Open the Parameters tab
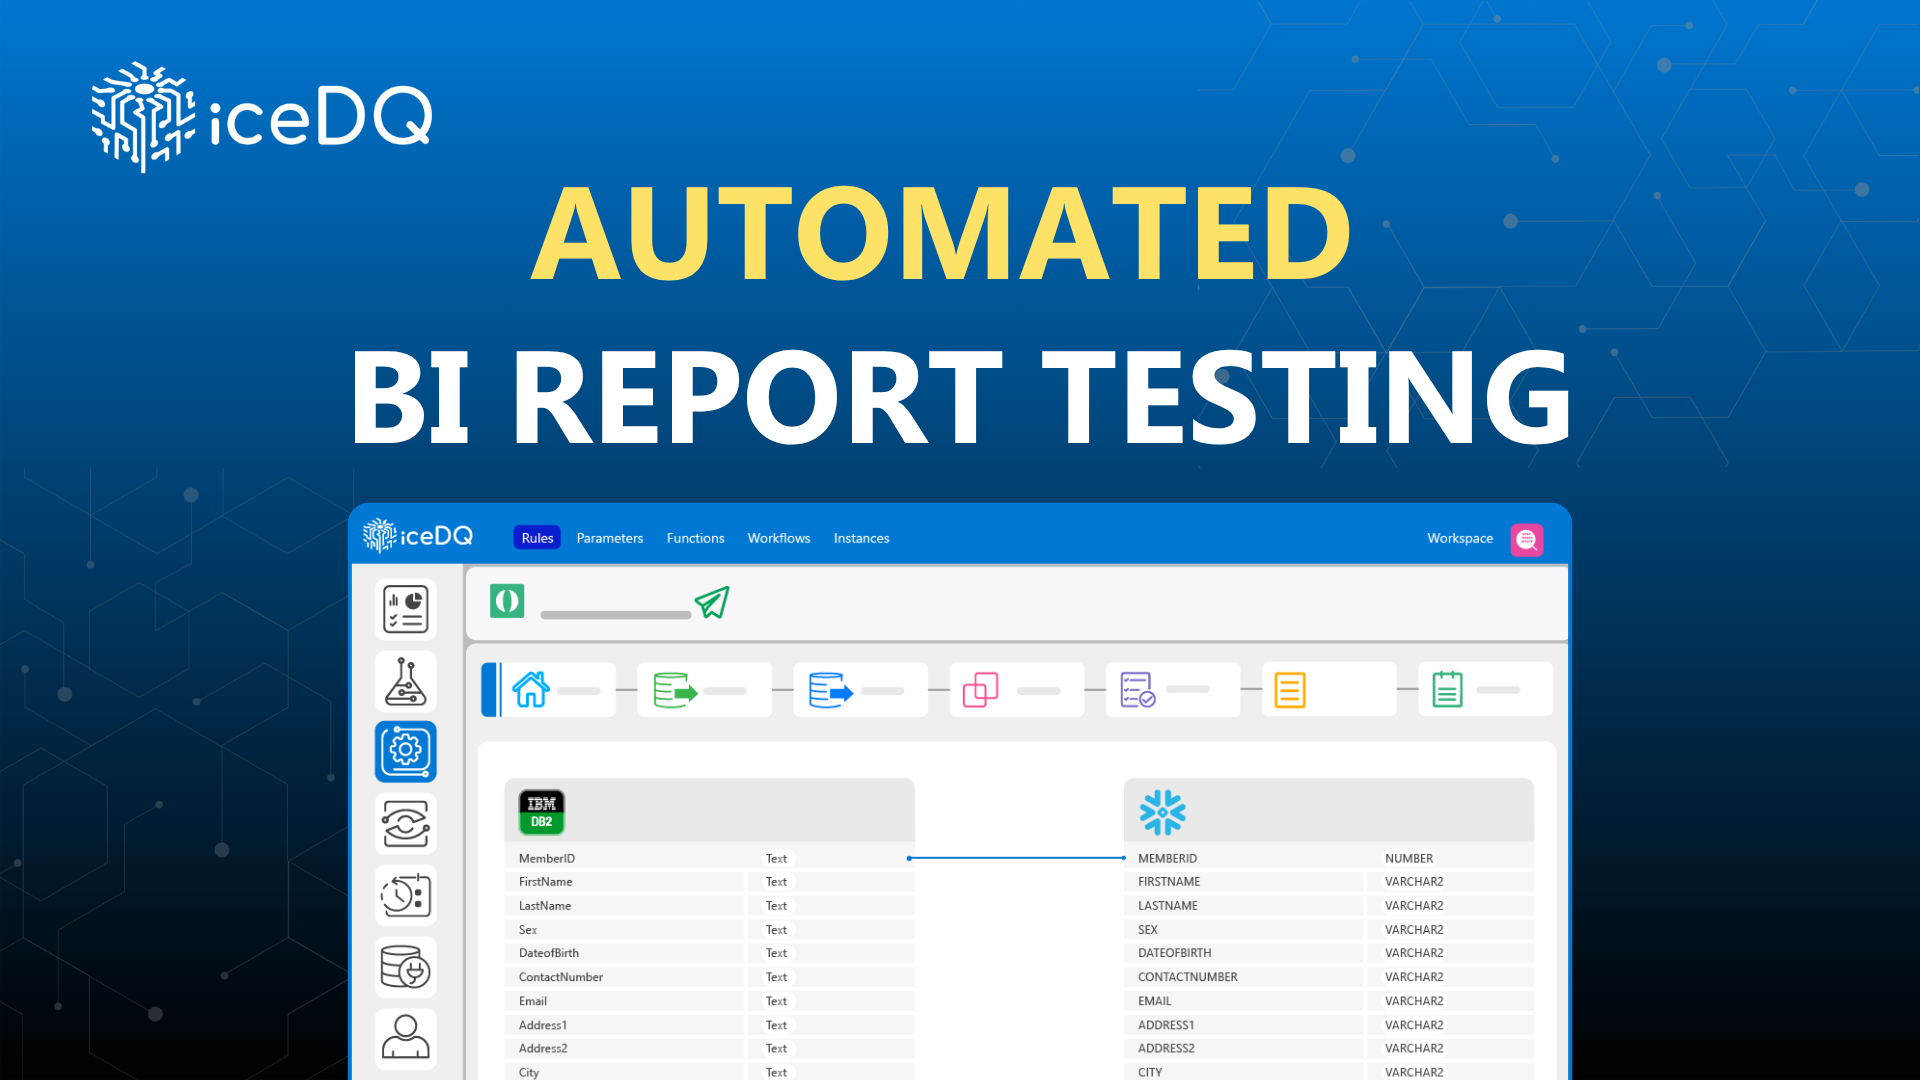This screenshot has width=1920, height=1080. 610,538
